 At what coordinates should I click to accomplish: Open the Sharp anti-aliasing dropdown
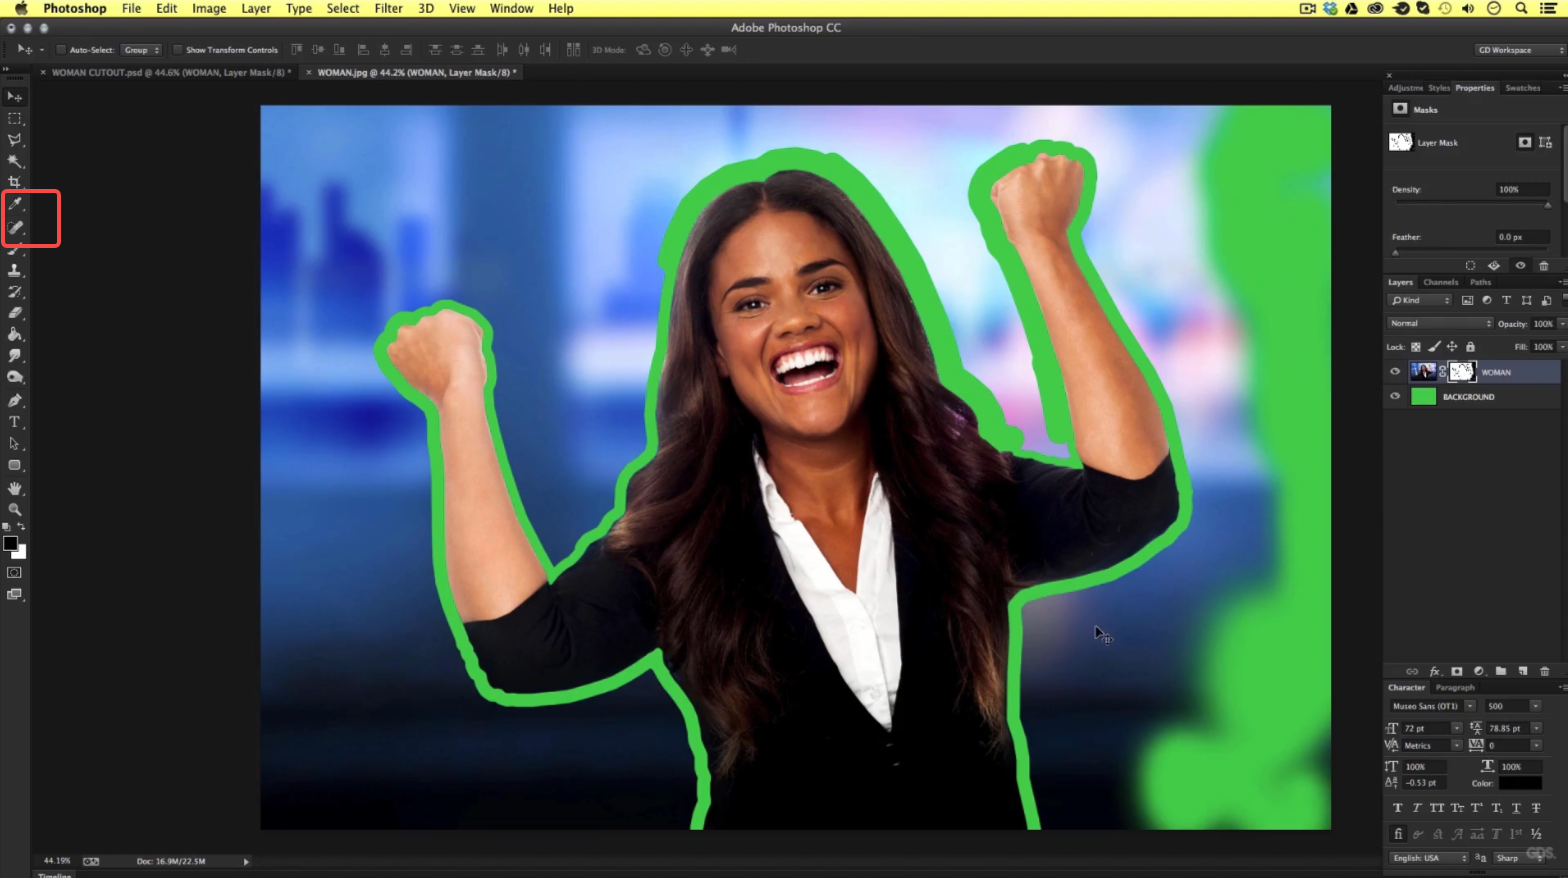1517,858
